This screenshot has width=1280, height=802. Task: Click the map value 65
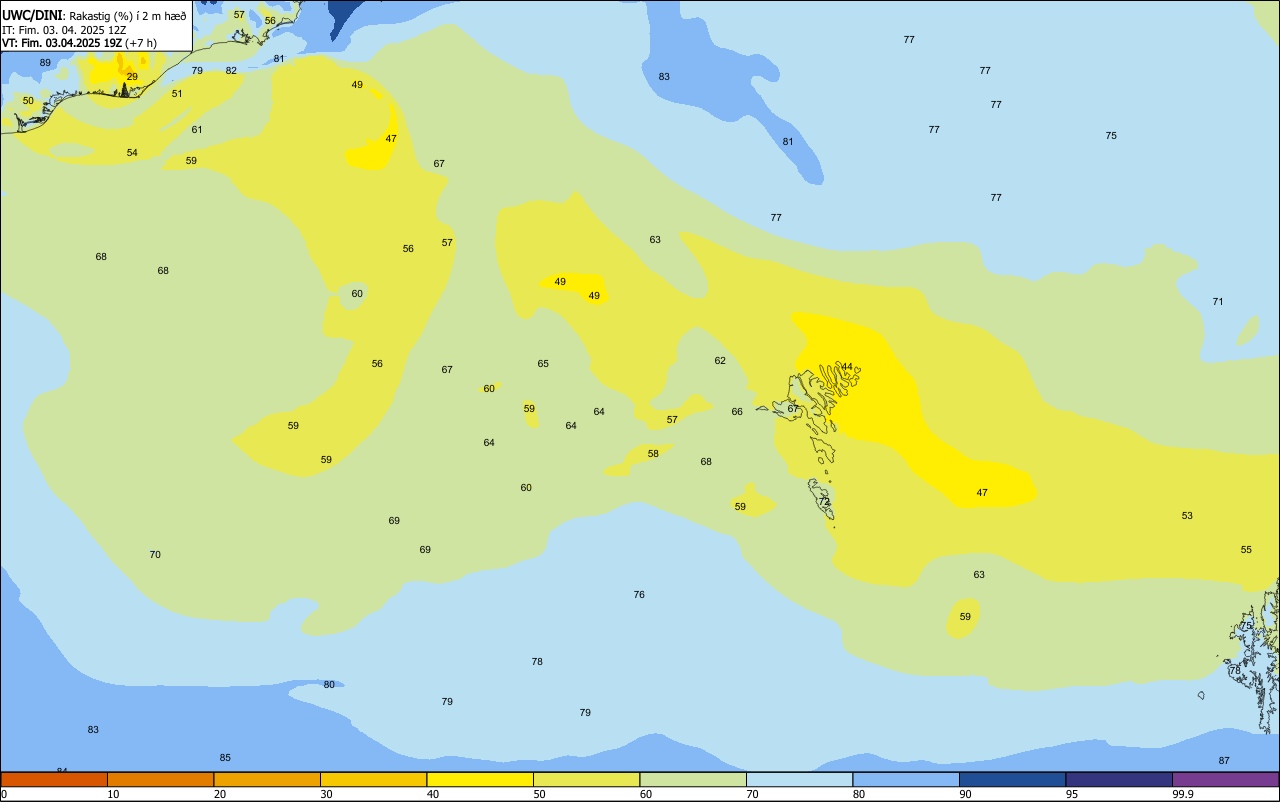tap(543, 364)
